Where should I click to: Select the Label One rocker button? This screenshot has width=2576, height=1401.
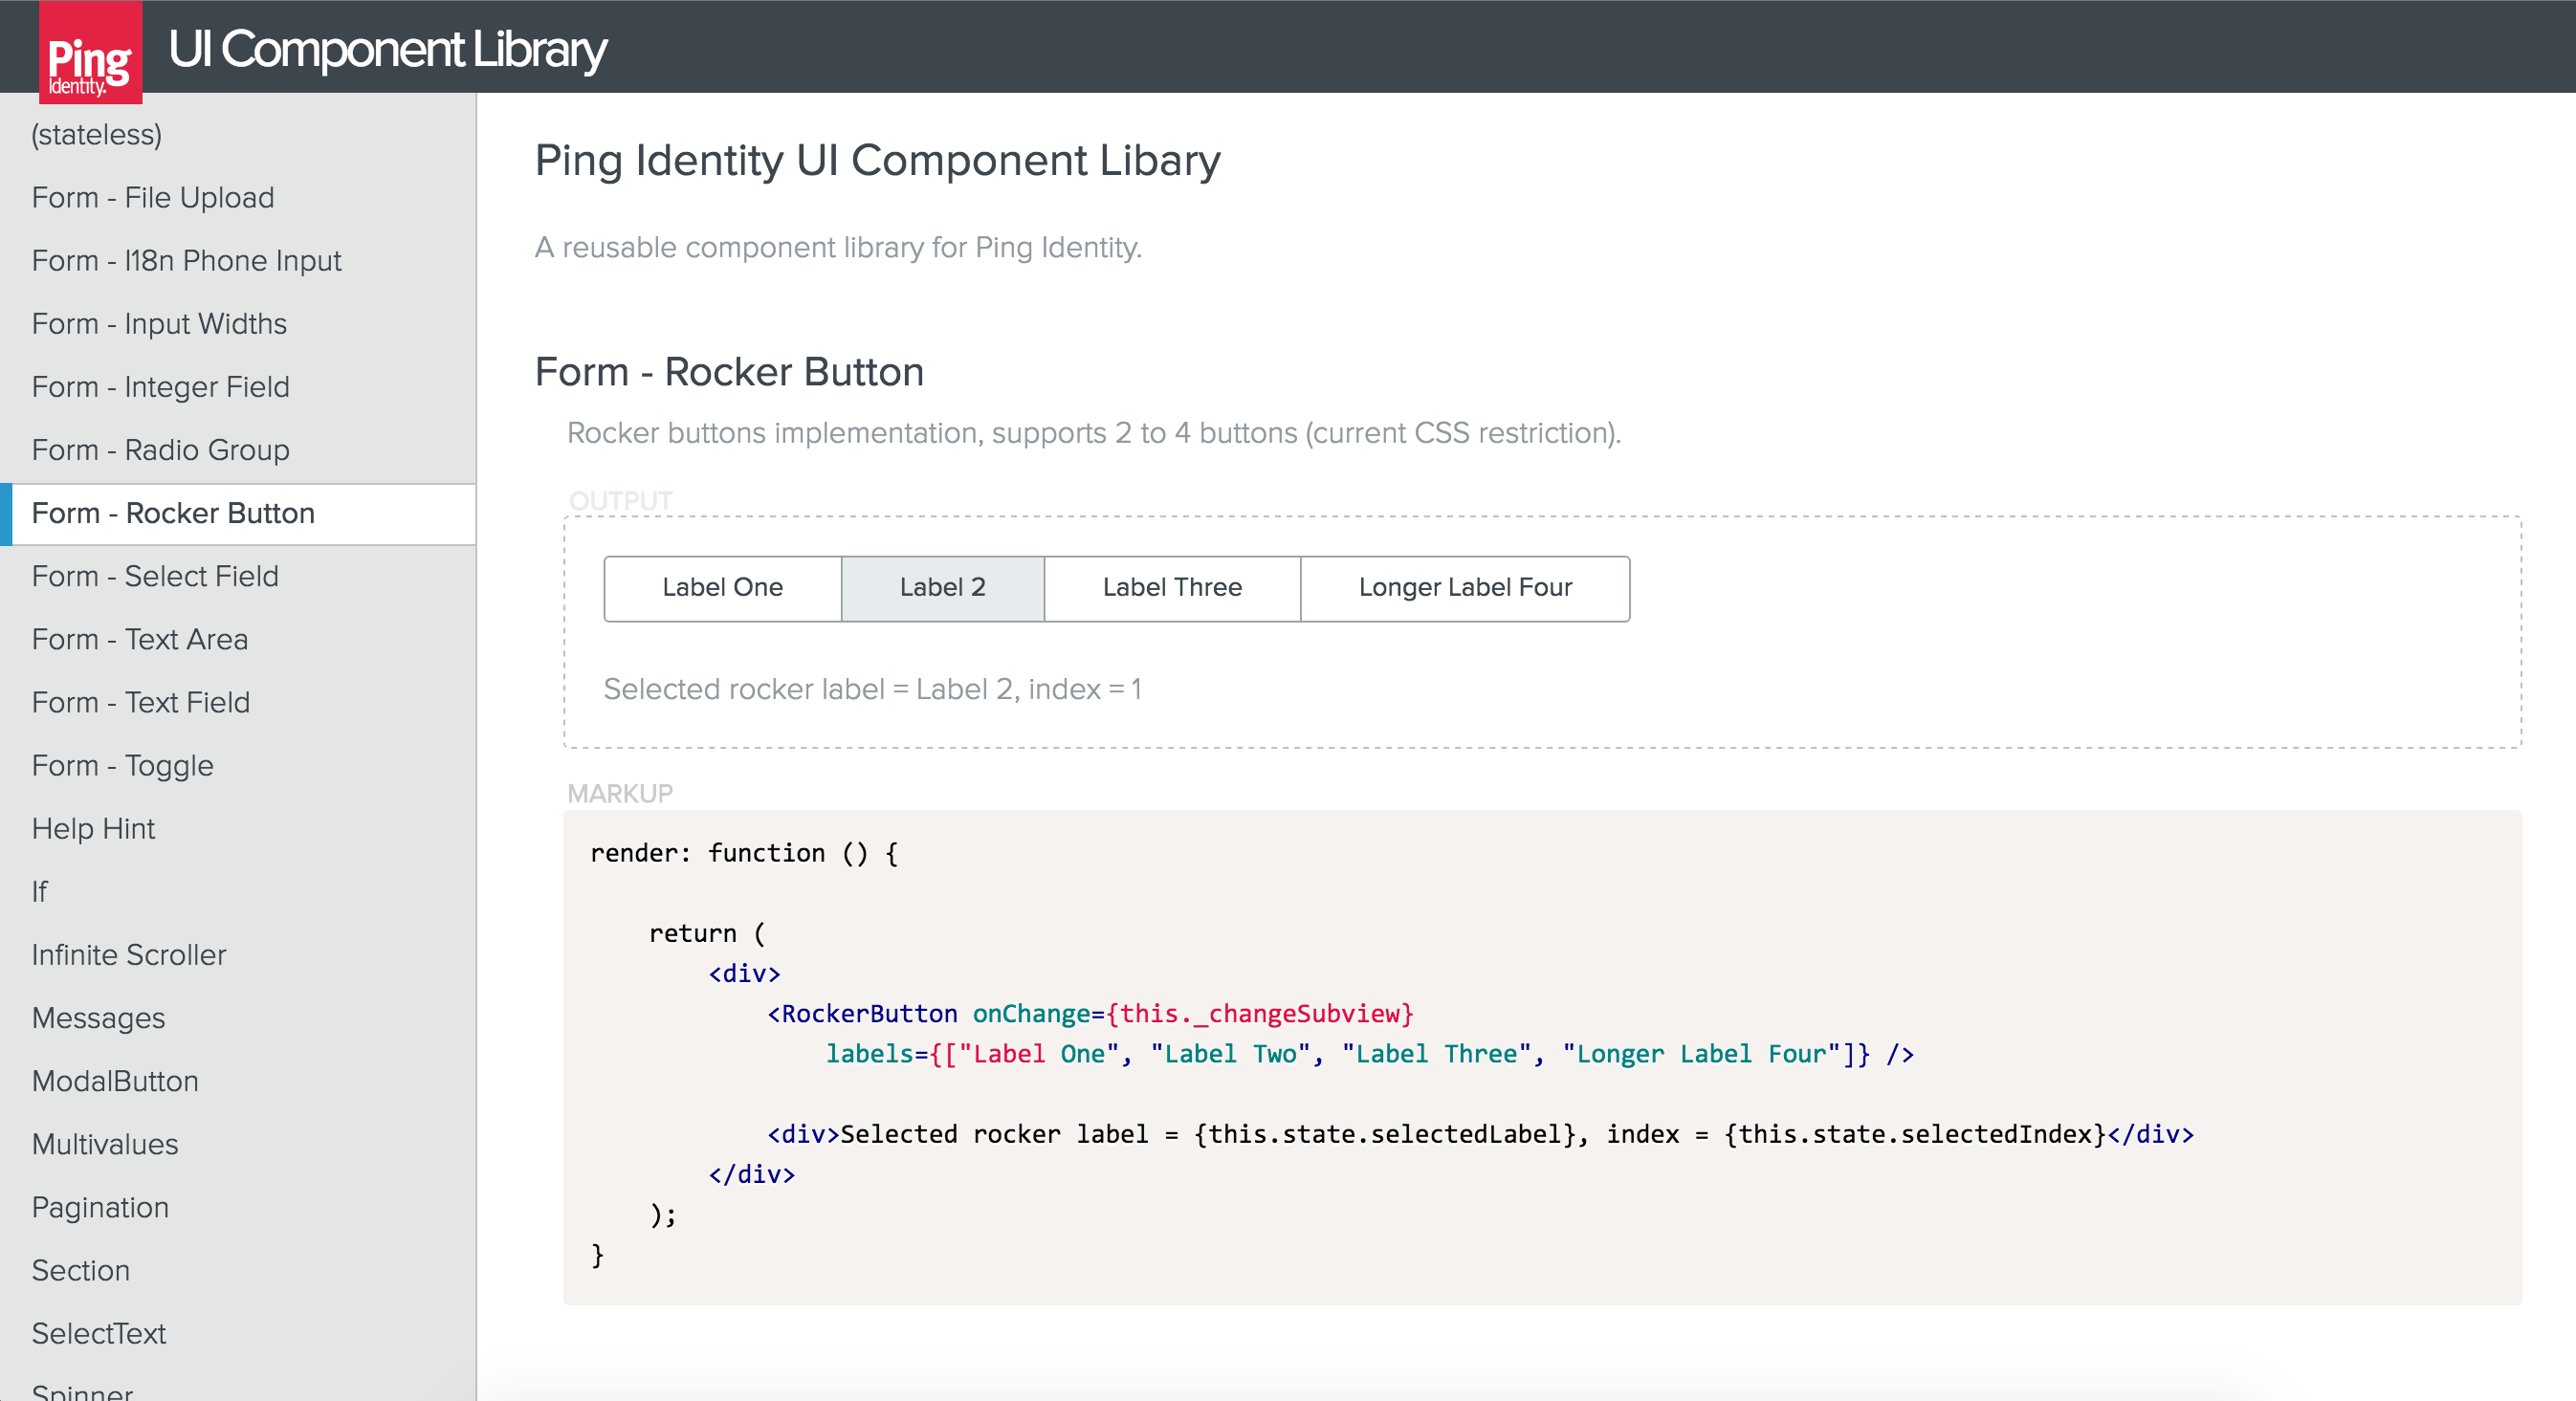coord(722,588)
